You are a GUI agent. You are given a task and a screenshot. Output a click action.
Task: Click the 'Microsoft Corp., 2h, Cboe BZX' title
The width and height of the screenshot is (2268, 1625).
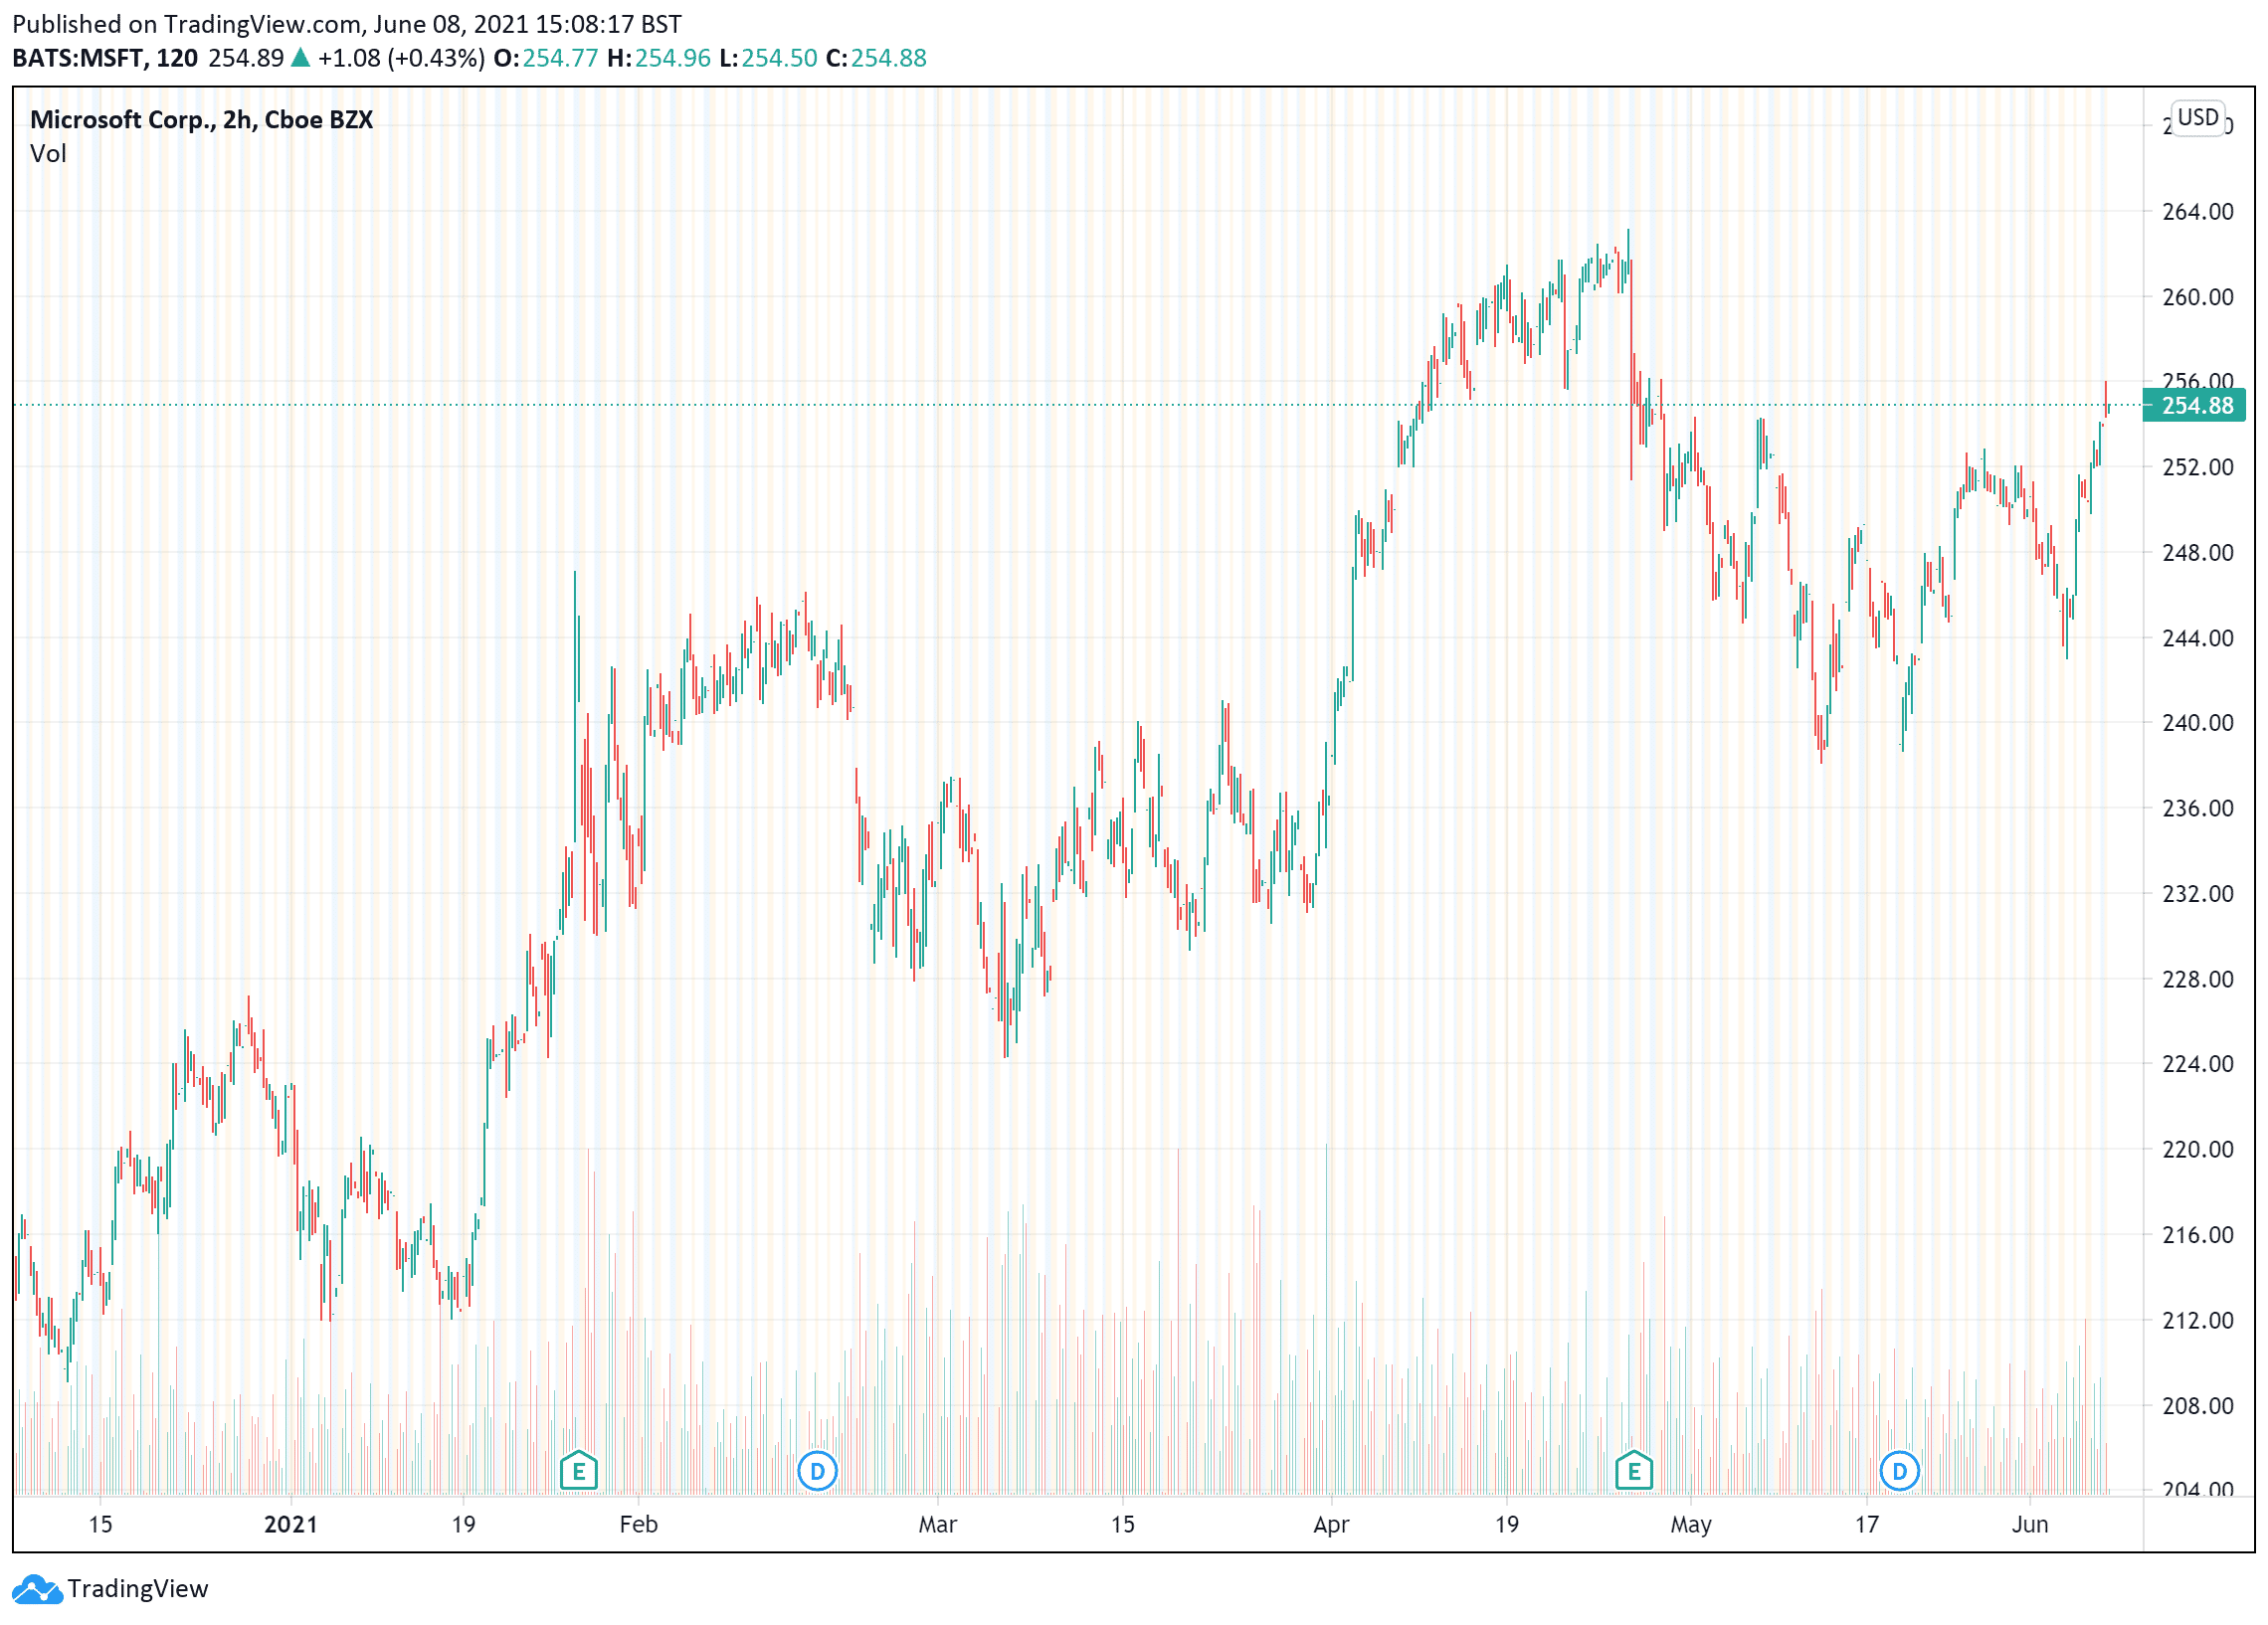201,120
